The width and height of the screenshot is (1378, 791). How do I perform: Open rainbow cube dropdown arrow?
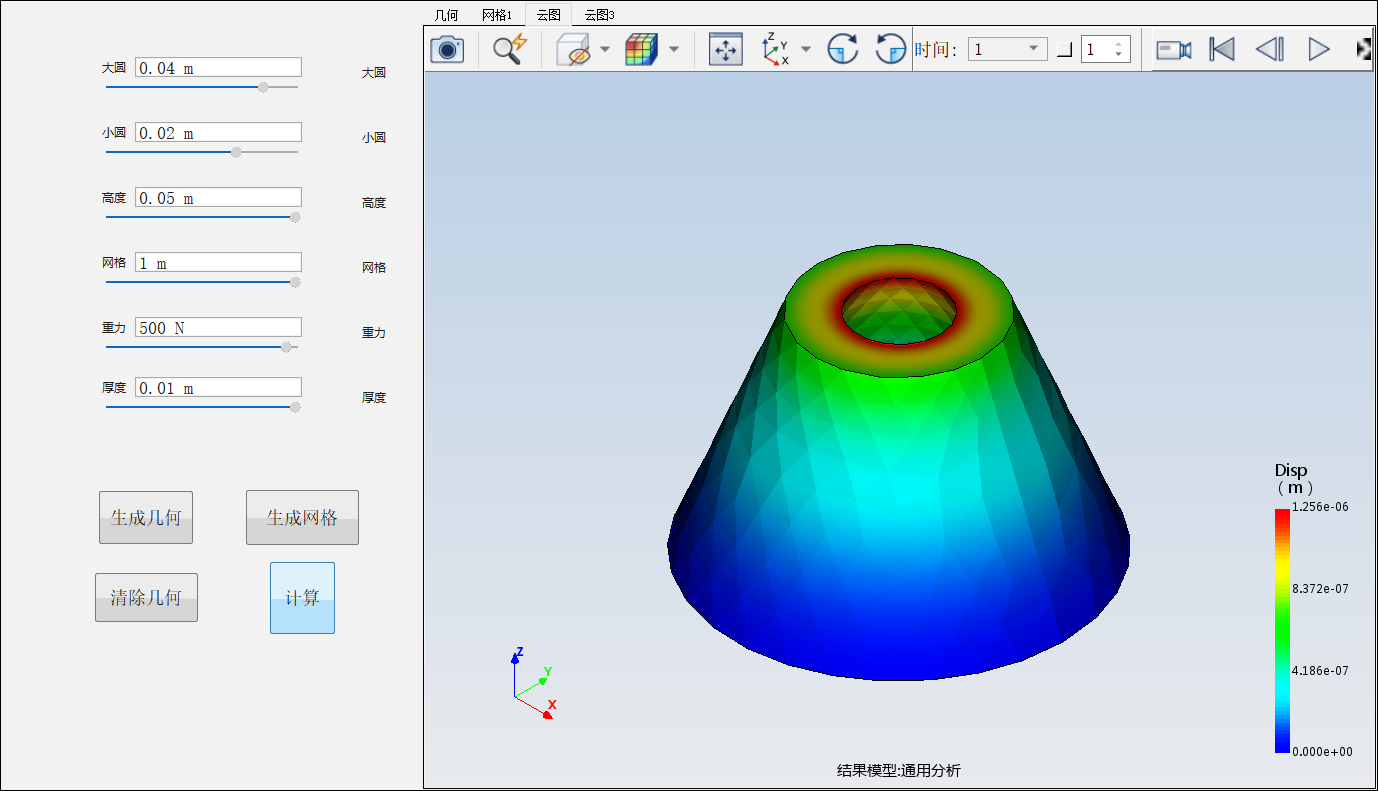tap(674, 49)
